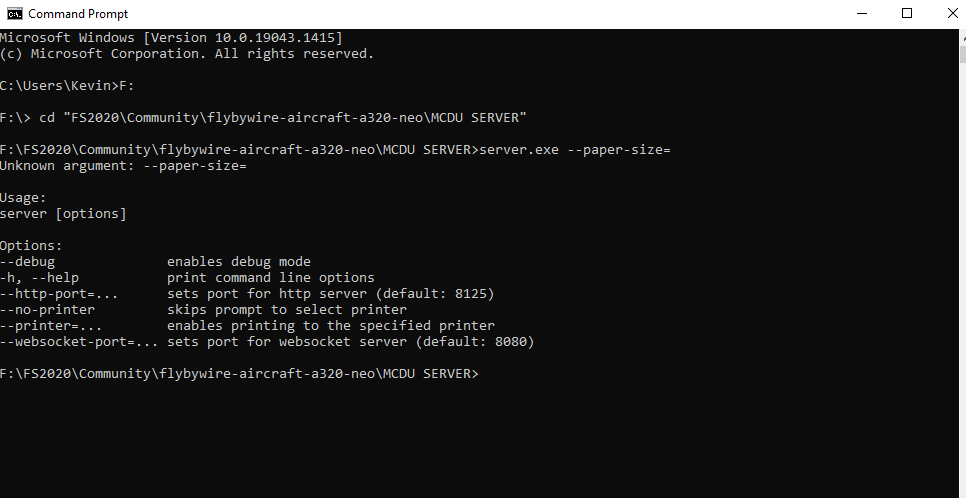The height and width of the screenshot is (498, 966).
Task: Click the Command Prompt title text
Action: [x=78, y=14]
